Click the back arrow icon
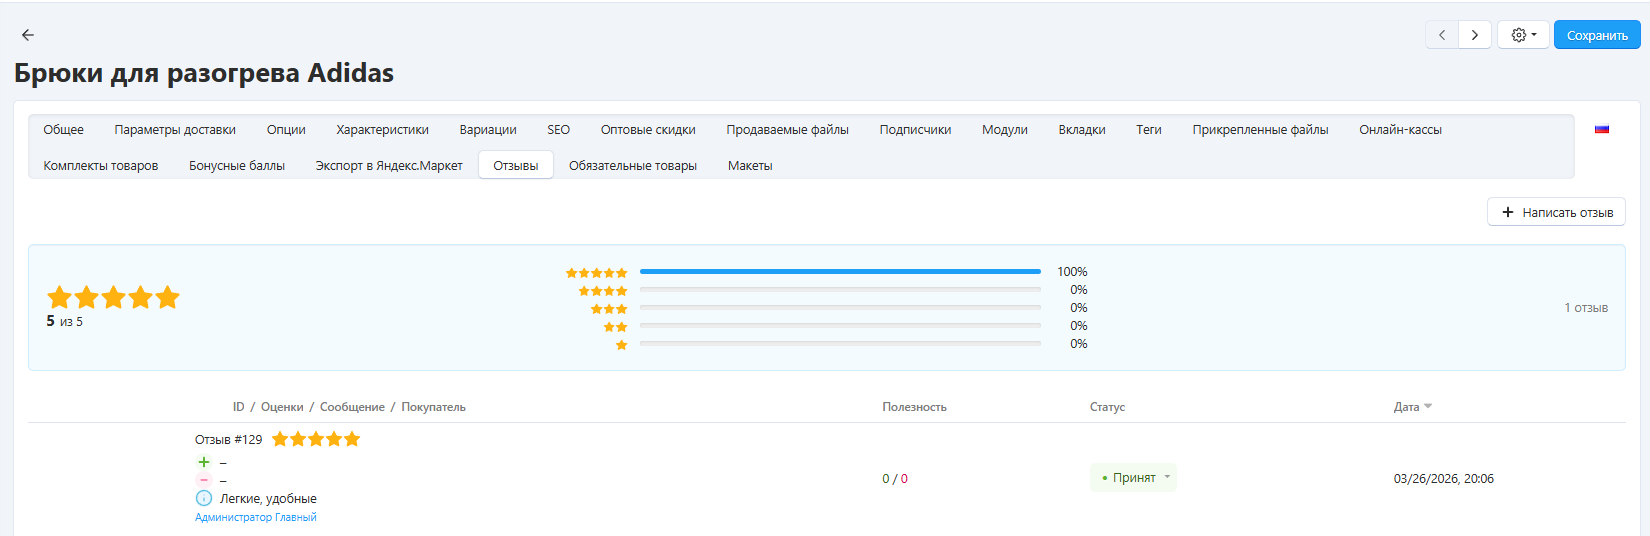Image resolution: width=1650 pixels, height=536 pixels. click(x=28, y=35)
